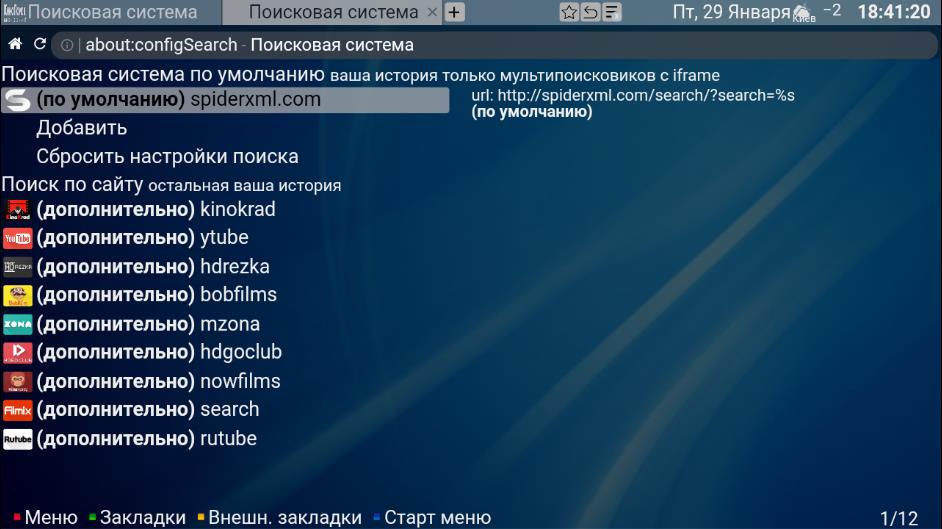The image size is (942, 529).
Task: Add bookmark with the star icon
Action: coord(569,12)
